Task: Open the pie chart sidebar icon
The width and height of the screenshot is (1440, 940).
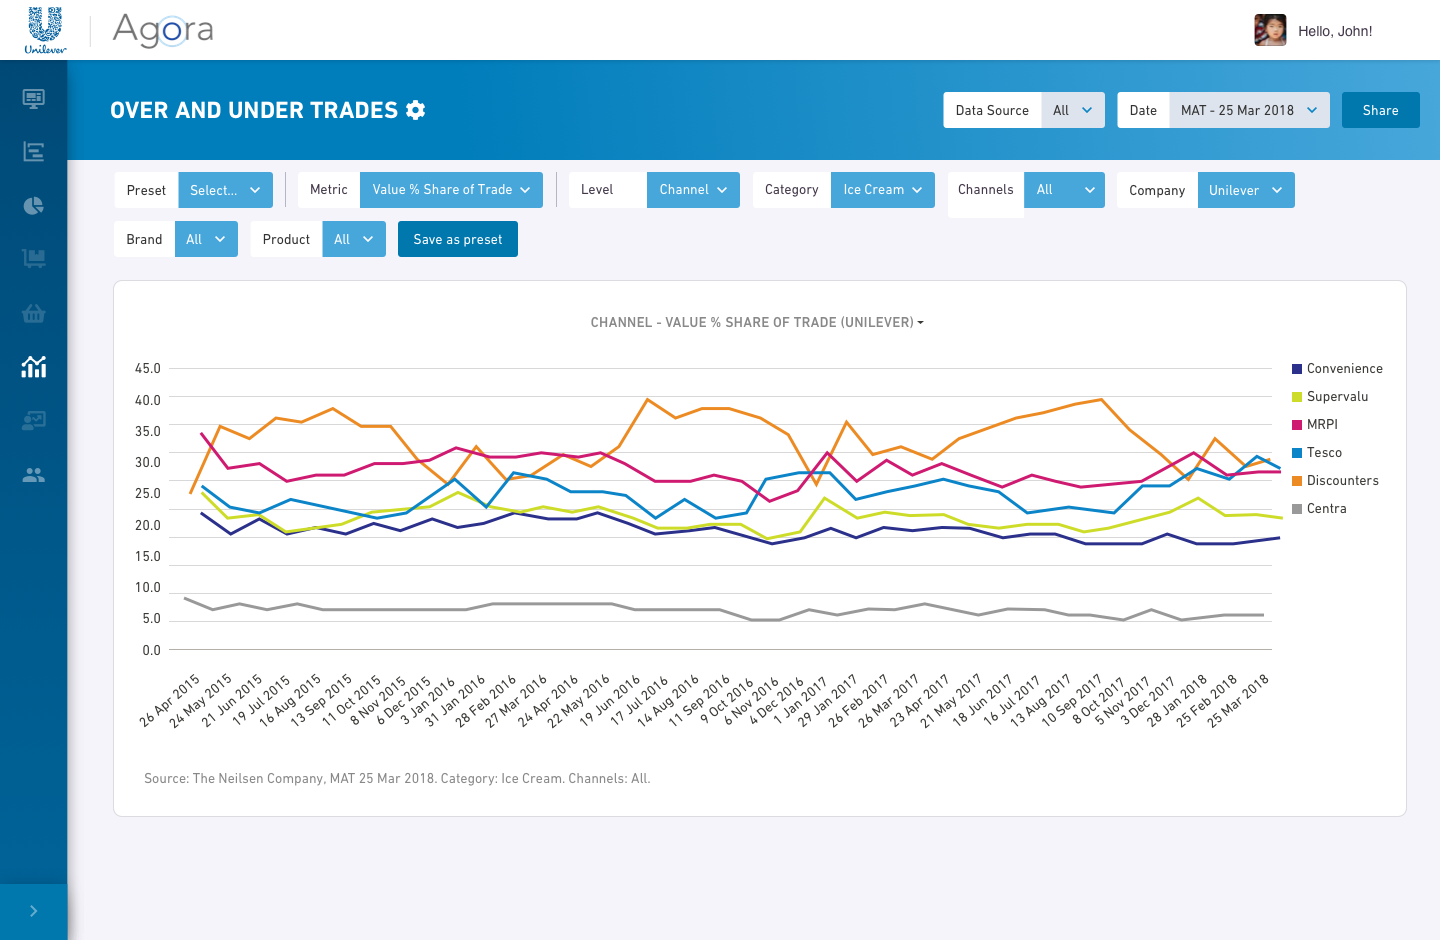Action: [x=33, y=206]
